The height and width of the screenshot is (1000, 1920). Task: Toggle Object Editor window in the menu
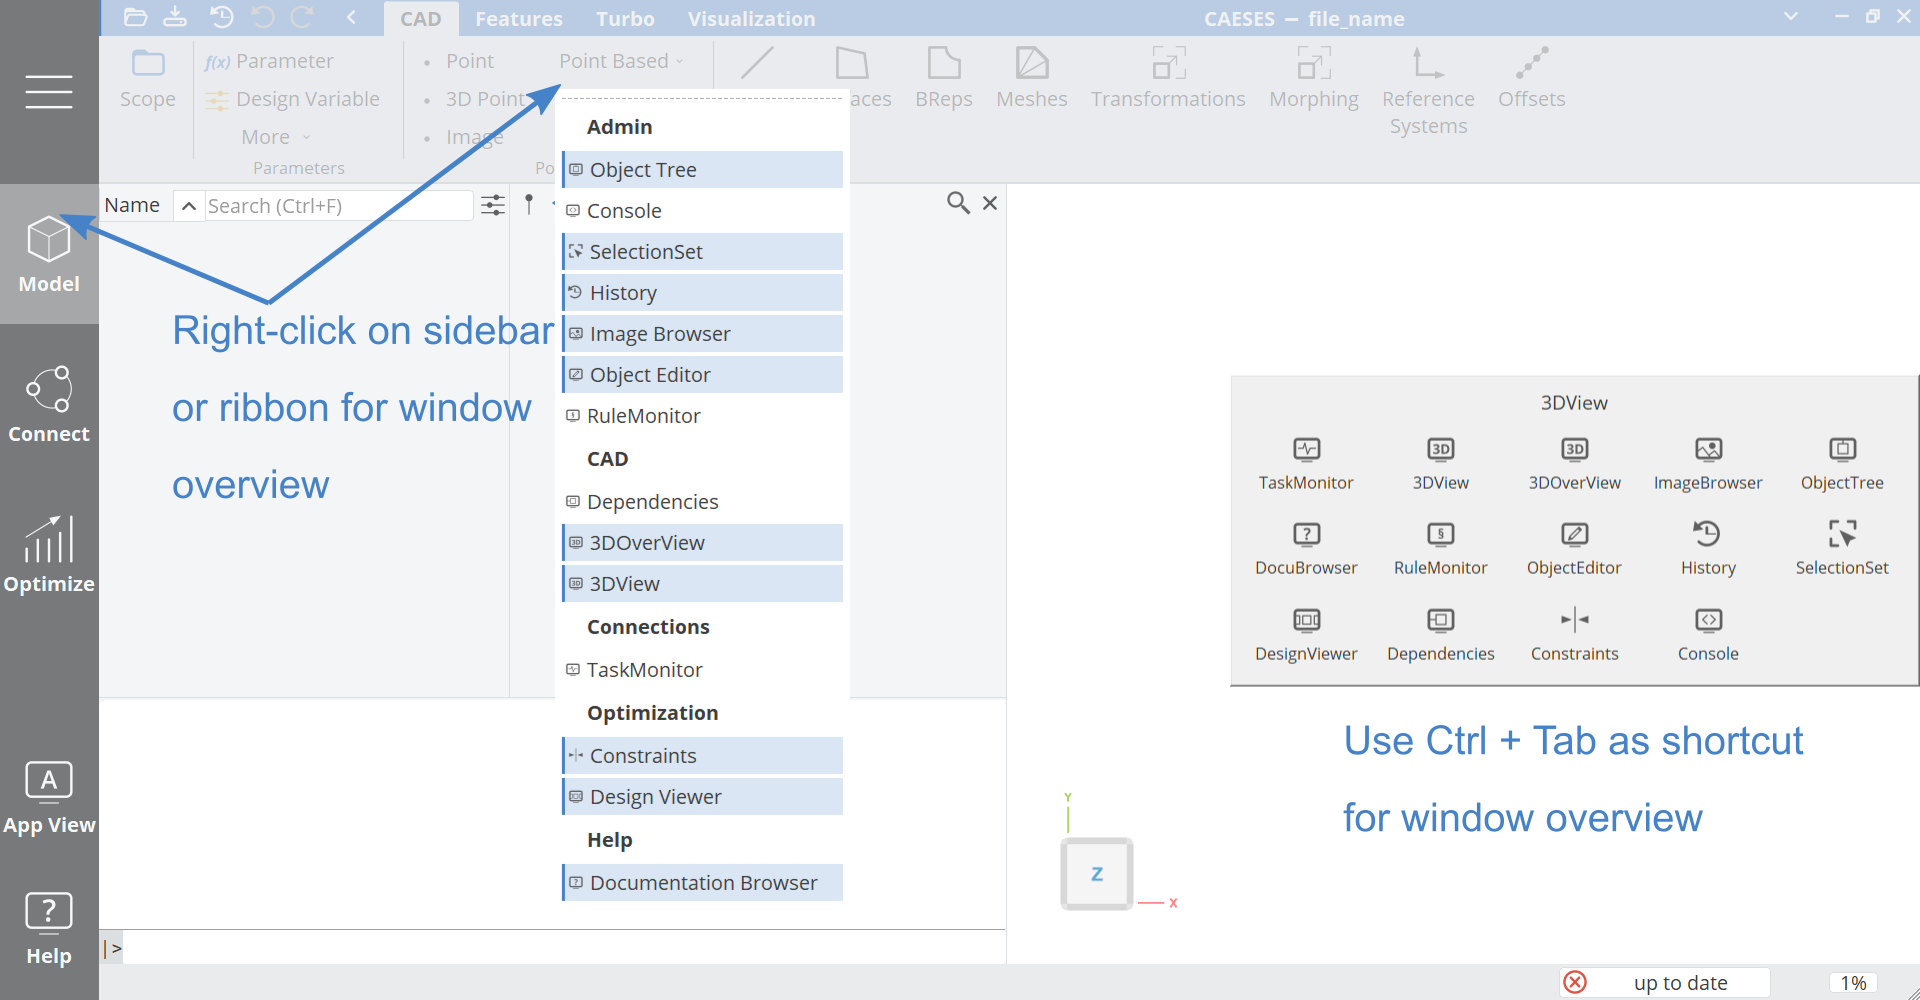tap(702, 375)
